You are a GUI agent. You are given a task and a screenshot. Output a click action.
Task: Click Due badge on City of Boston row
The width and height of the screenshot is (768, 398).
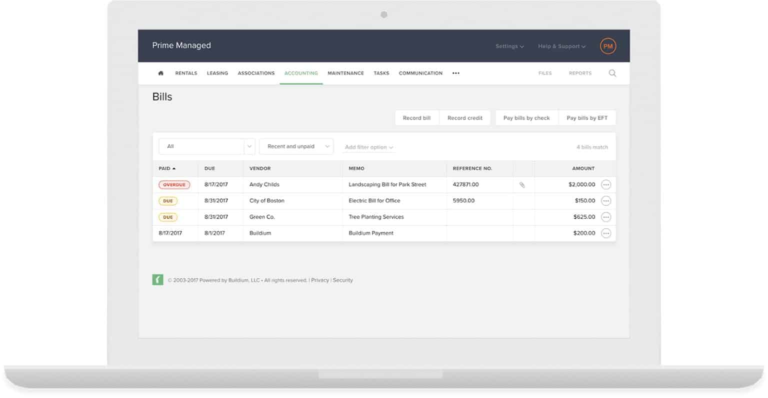point(168,201)
